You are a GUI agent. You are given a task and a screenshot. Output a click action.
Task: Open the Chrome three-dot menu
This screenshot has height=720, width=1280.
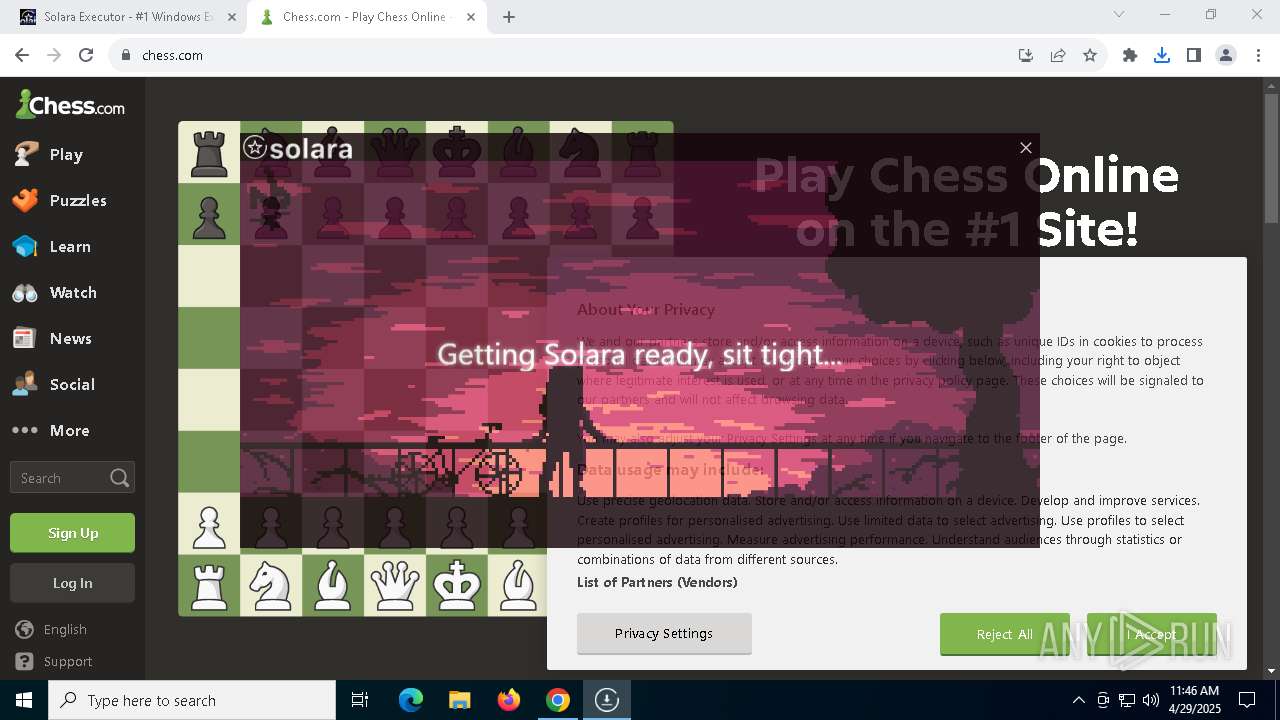tap(1258, 55)
